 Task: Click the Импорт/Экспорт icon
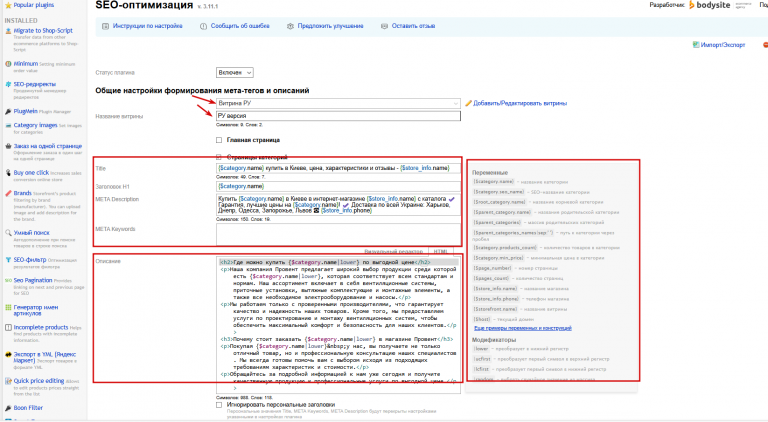[696, 45]
